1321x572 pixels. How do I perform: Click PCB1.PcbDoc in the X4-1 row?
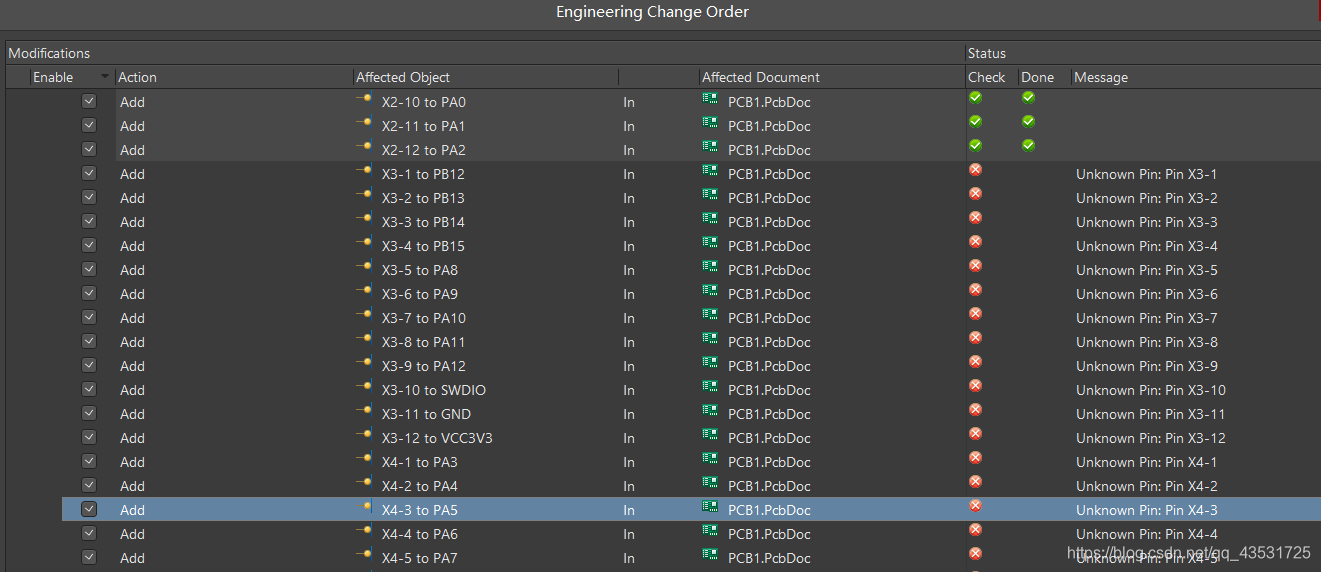pos(769,462)
